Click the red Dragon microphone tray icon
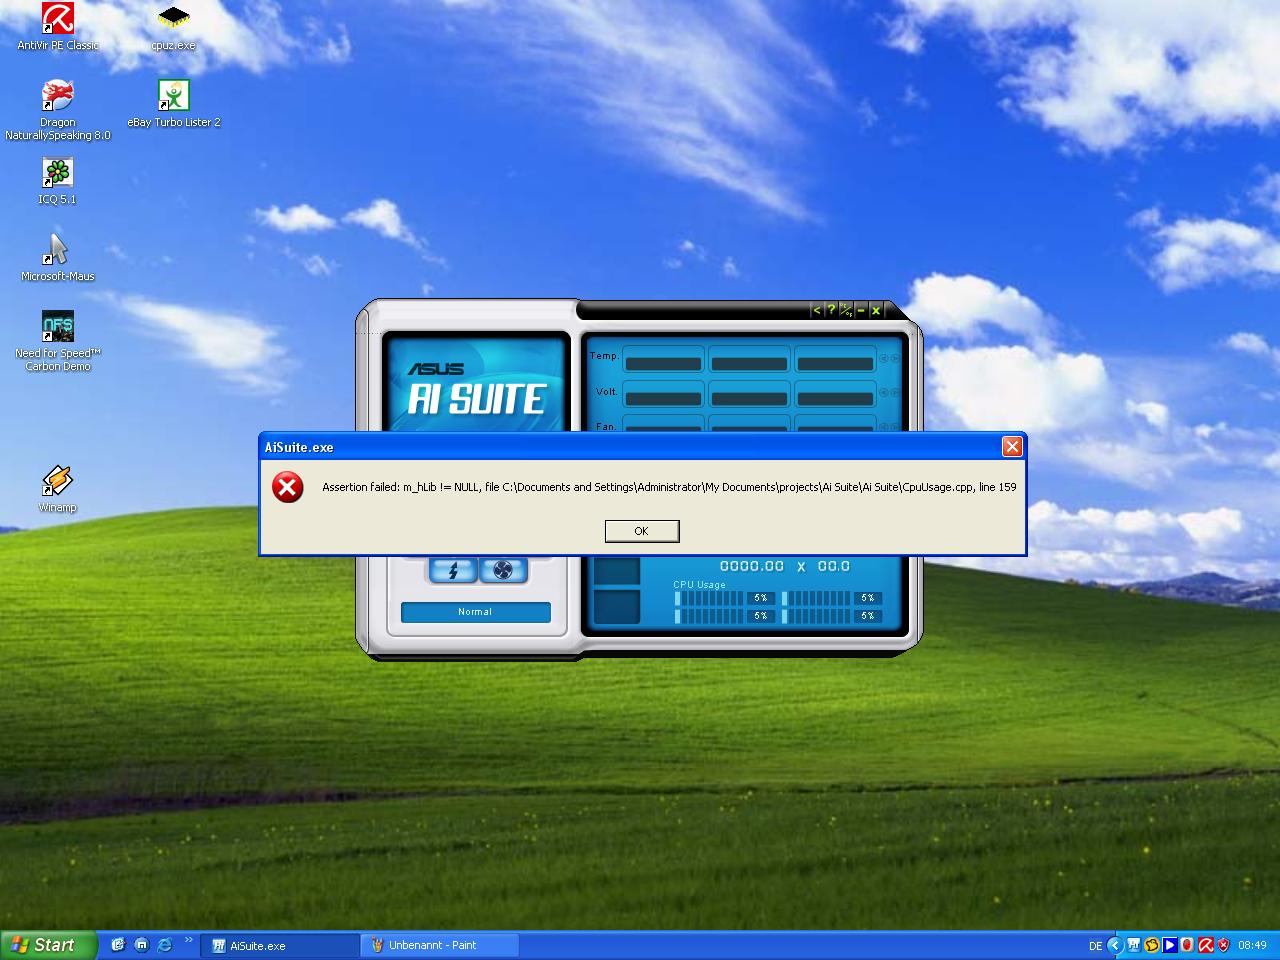This screenshot has height=960, width=1280. click(1187, 945)
